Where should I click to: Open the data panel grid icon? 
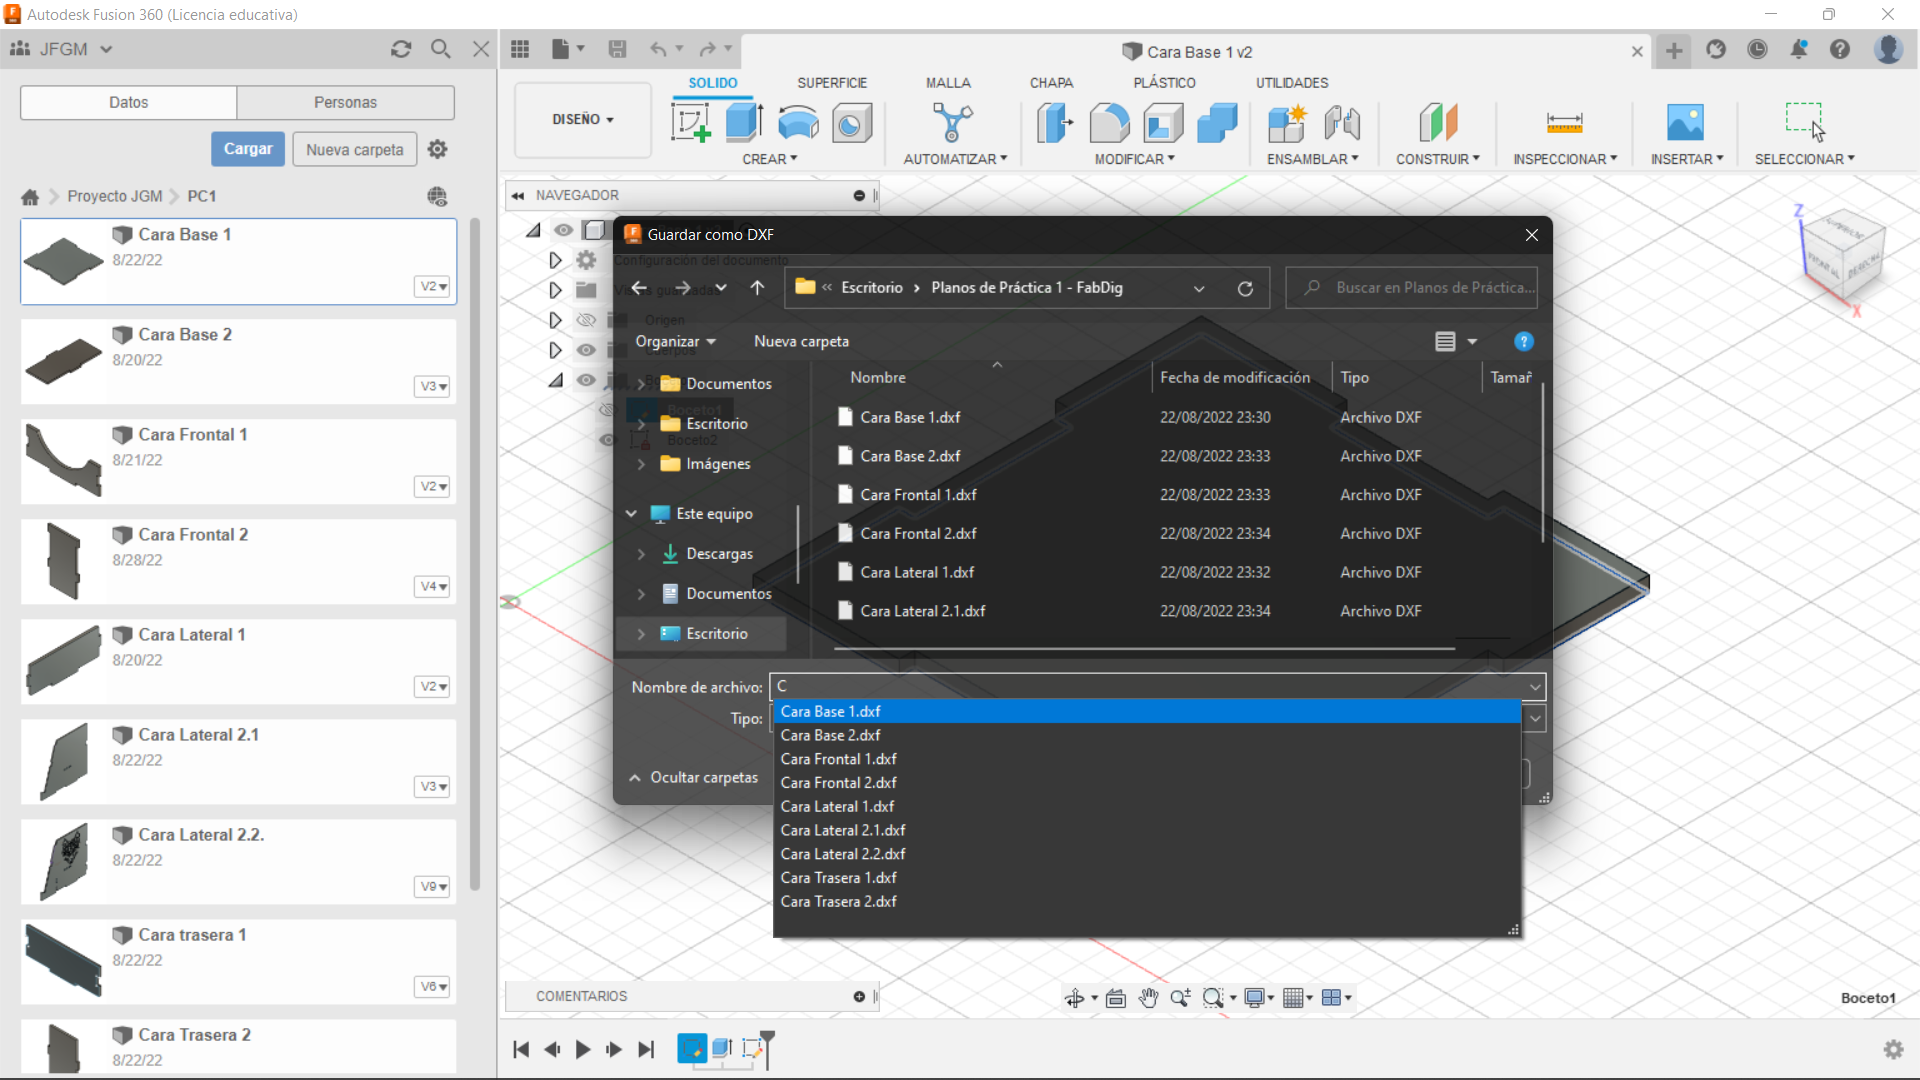pos(520,49)
